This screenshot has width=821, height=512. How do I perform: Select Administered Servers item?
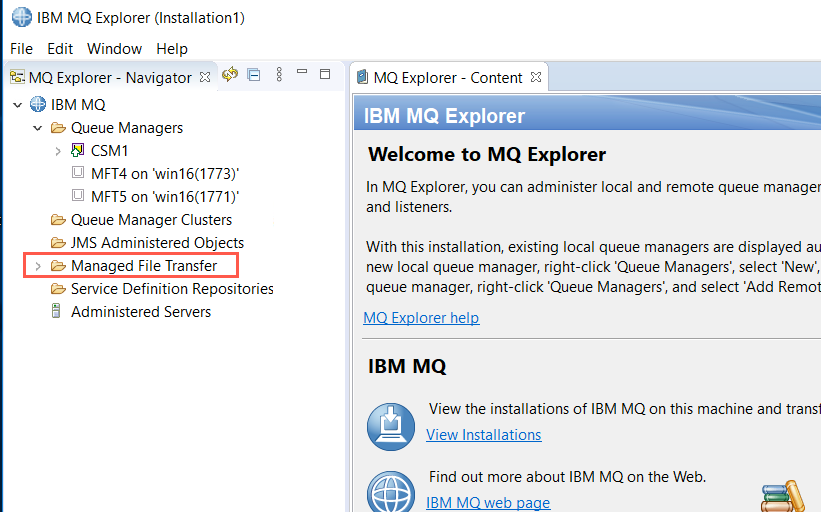click(141, 312)
